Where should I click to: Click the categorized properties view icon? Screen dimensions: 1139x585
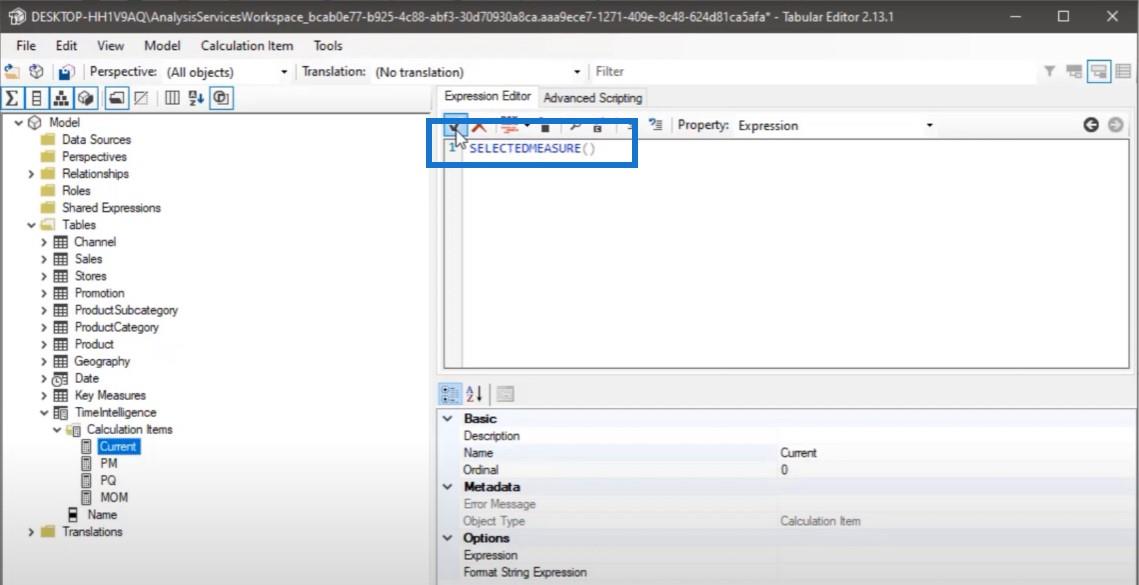[449, 394]
